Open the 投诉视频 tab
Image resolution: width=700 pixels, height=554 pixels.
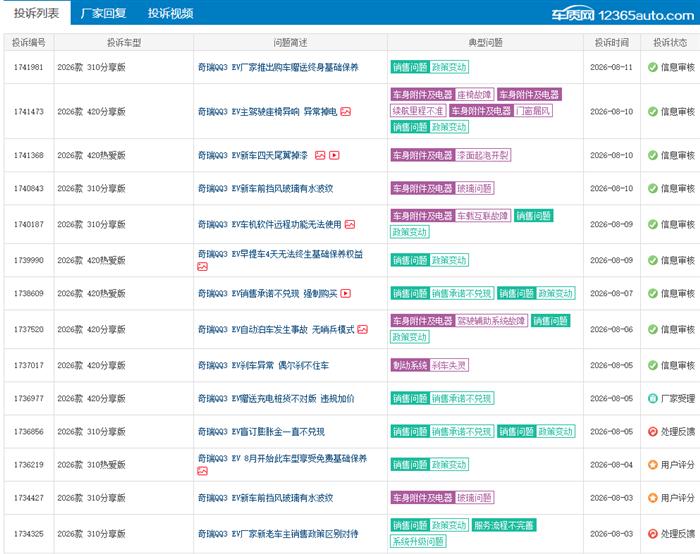[171, 13]
